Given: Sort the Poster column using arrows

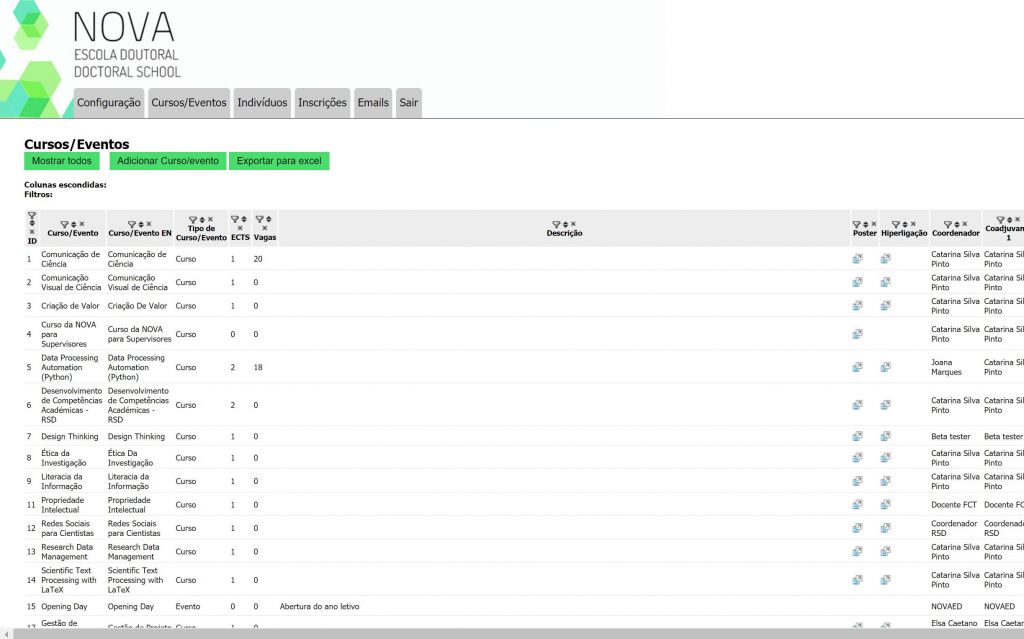Looking at the screenshot, I should click(x=865, y=224).
